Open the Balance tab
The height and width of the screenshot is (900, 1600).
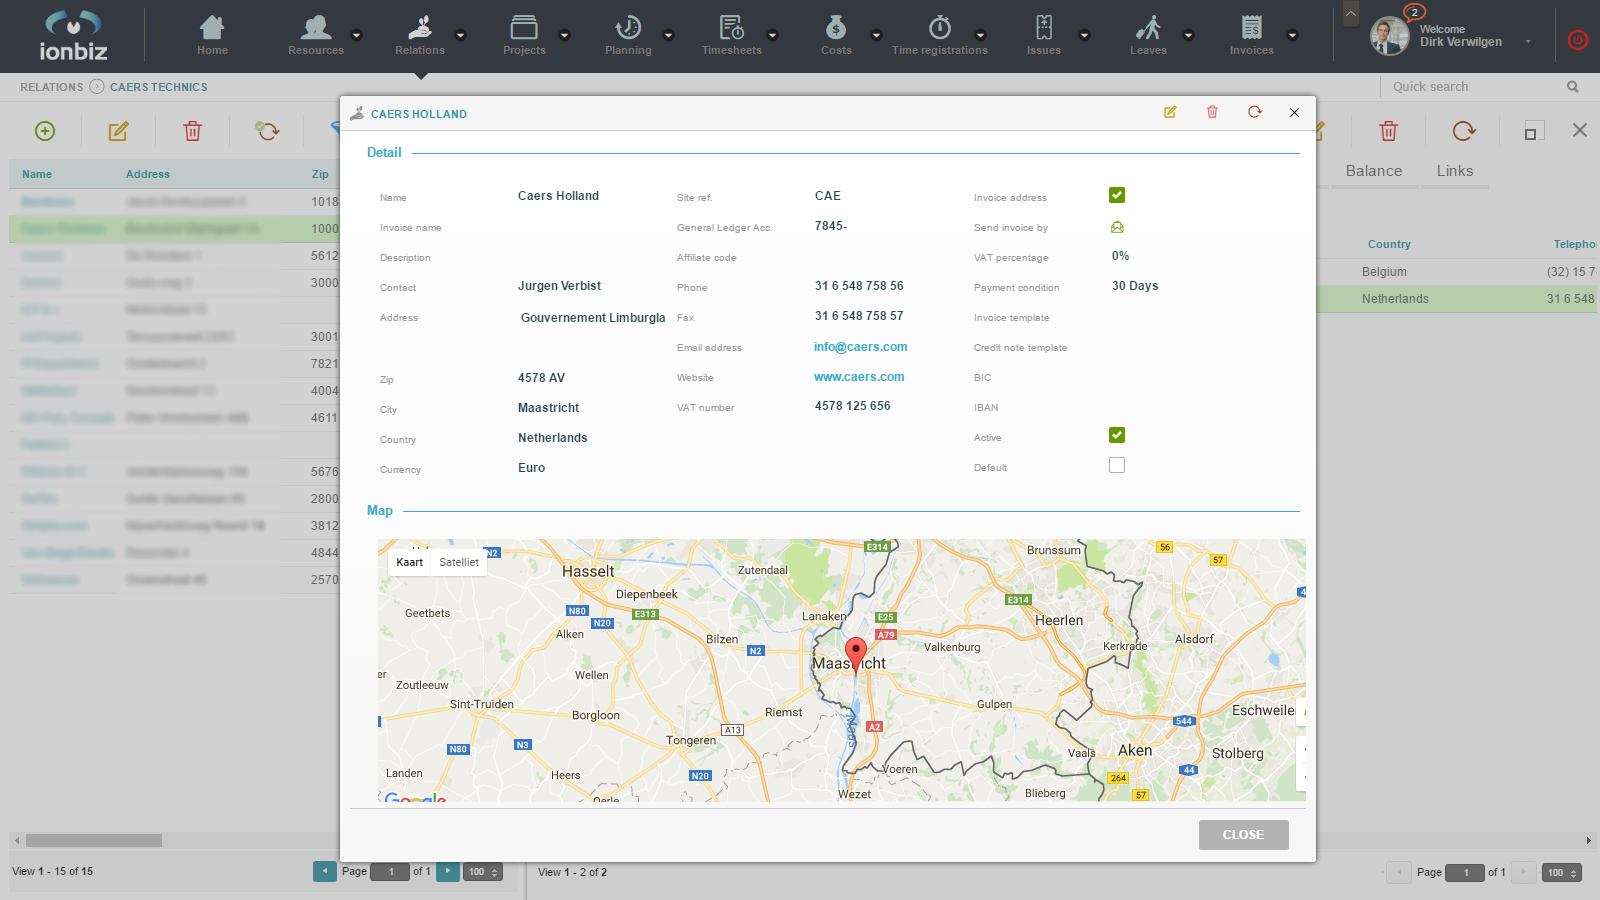[1373, 171]
